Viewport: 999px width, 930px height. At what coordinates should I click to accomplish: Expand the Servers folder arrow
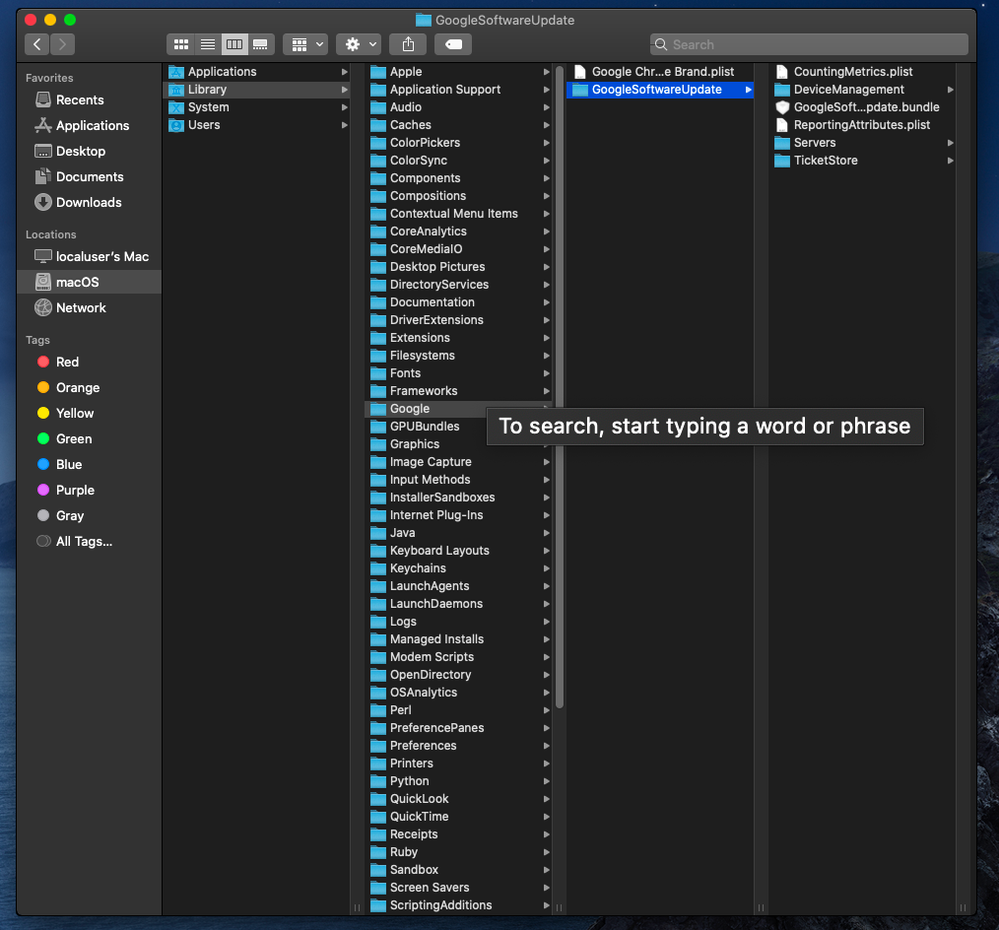pos(950,143)
